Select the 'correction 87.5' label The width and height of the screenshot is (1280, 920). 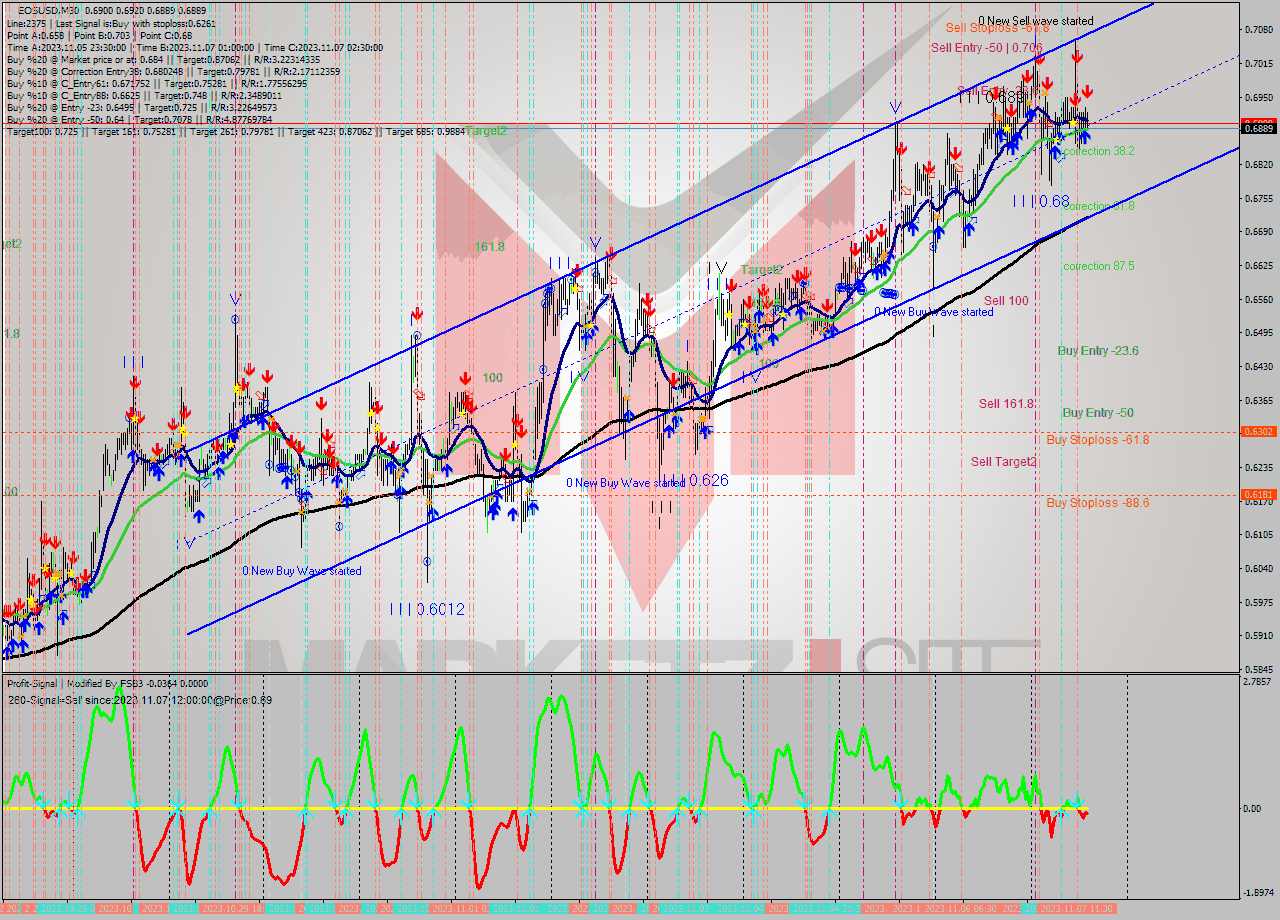(x=1098, y=267)
